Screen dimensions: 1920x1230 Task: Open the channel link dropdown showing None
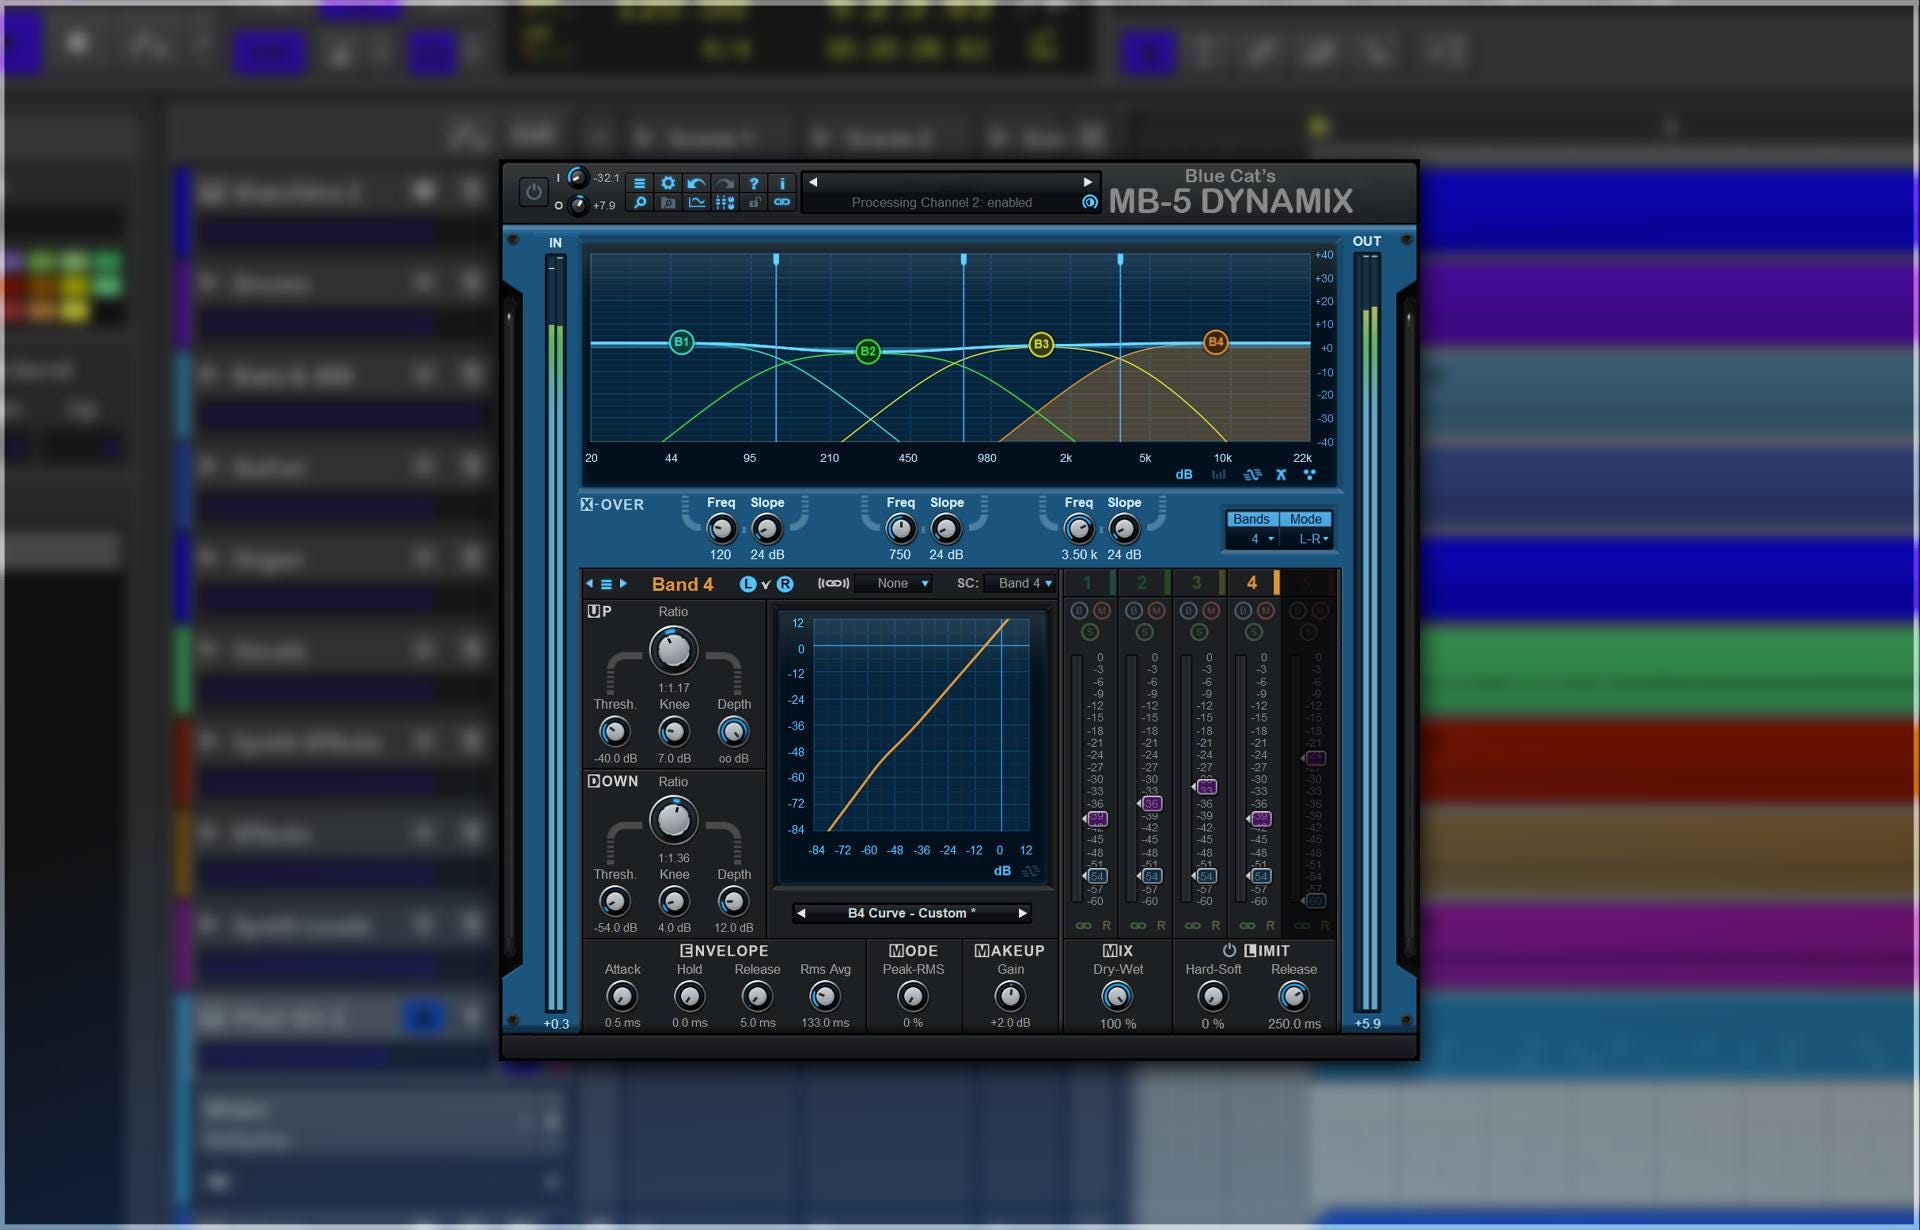pyautogui.click(x=893, y=584)
